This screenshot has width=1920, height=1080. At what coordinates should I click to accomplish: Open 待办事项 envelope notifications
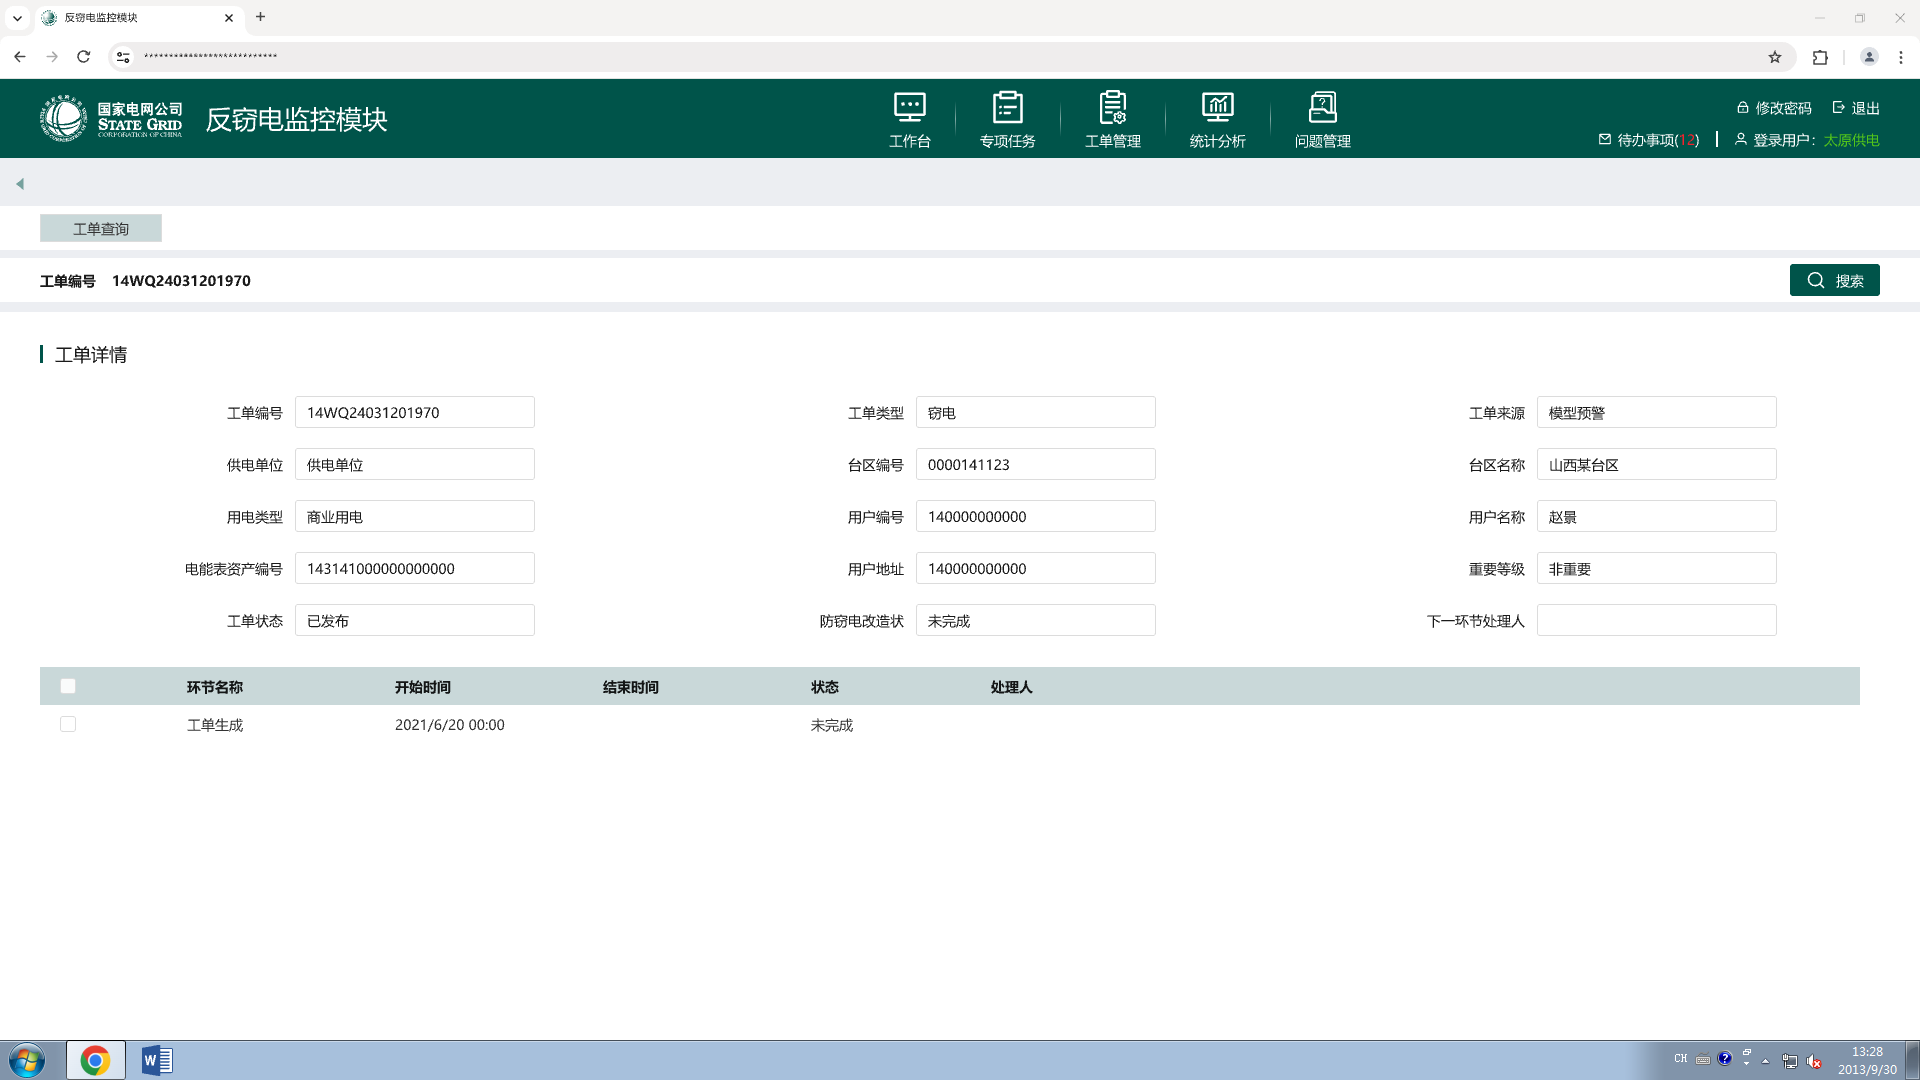[x=1605, y=140]
